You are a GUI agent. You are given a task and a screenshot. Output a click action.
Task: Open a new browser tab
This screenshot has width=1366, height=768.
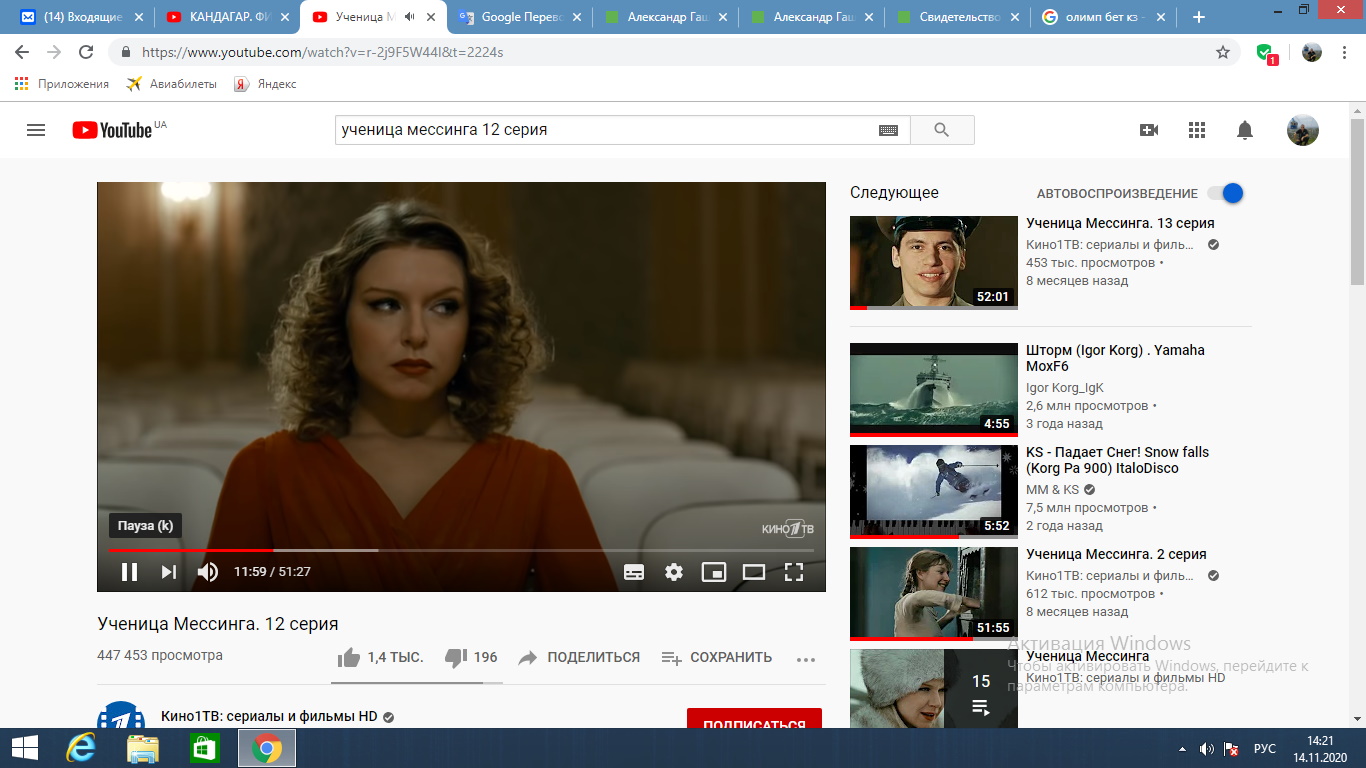coord(1199,17)
